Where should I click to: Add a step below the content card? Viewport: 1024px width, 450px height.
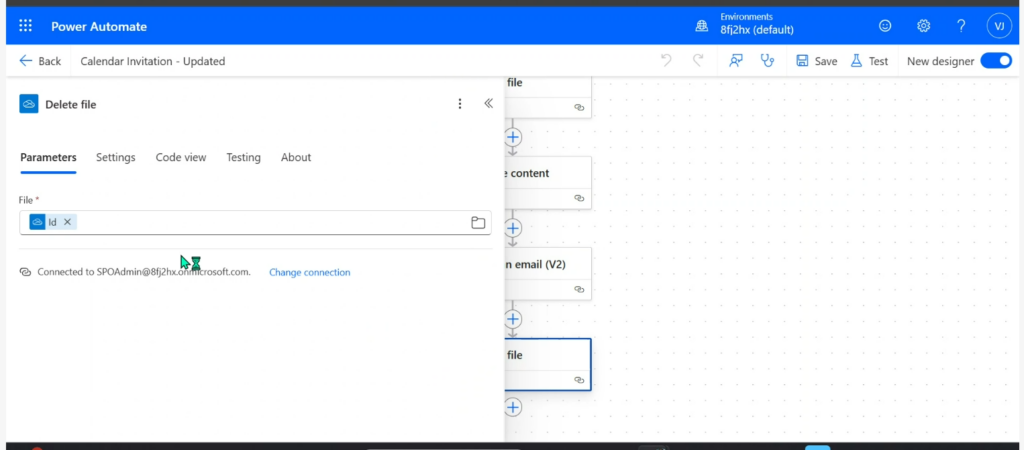(513, 228)
